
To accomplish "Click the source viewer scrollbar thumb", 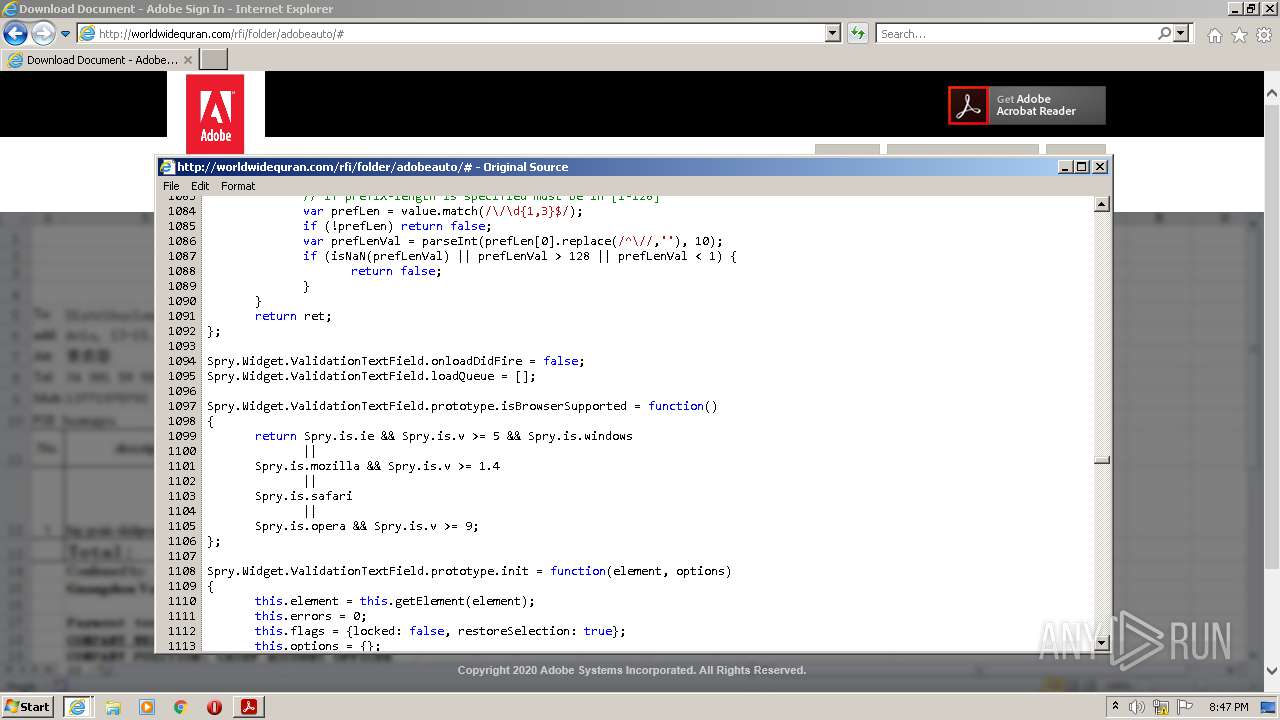I will click(1102, 460).
